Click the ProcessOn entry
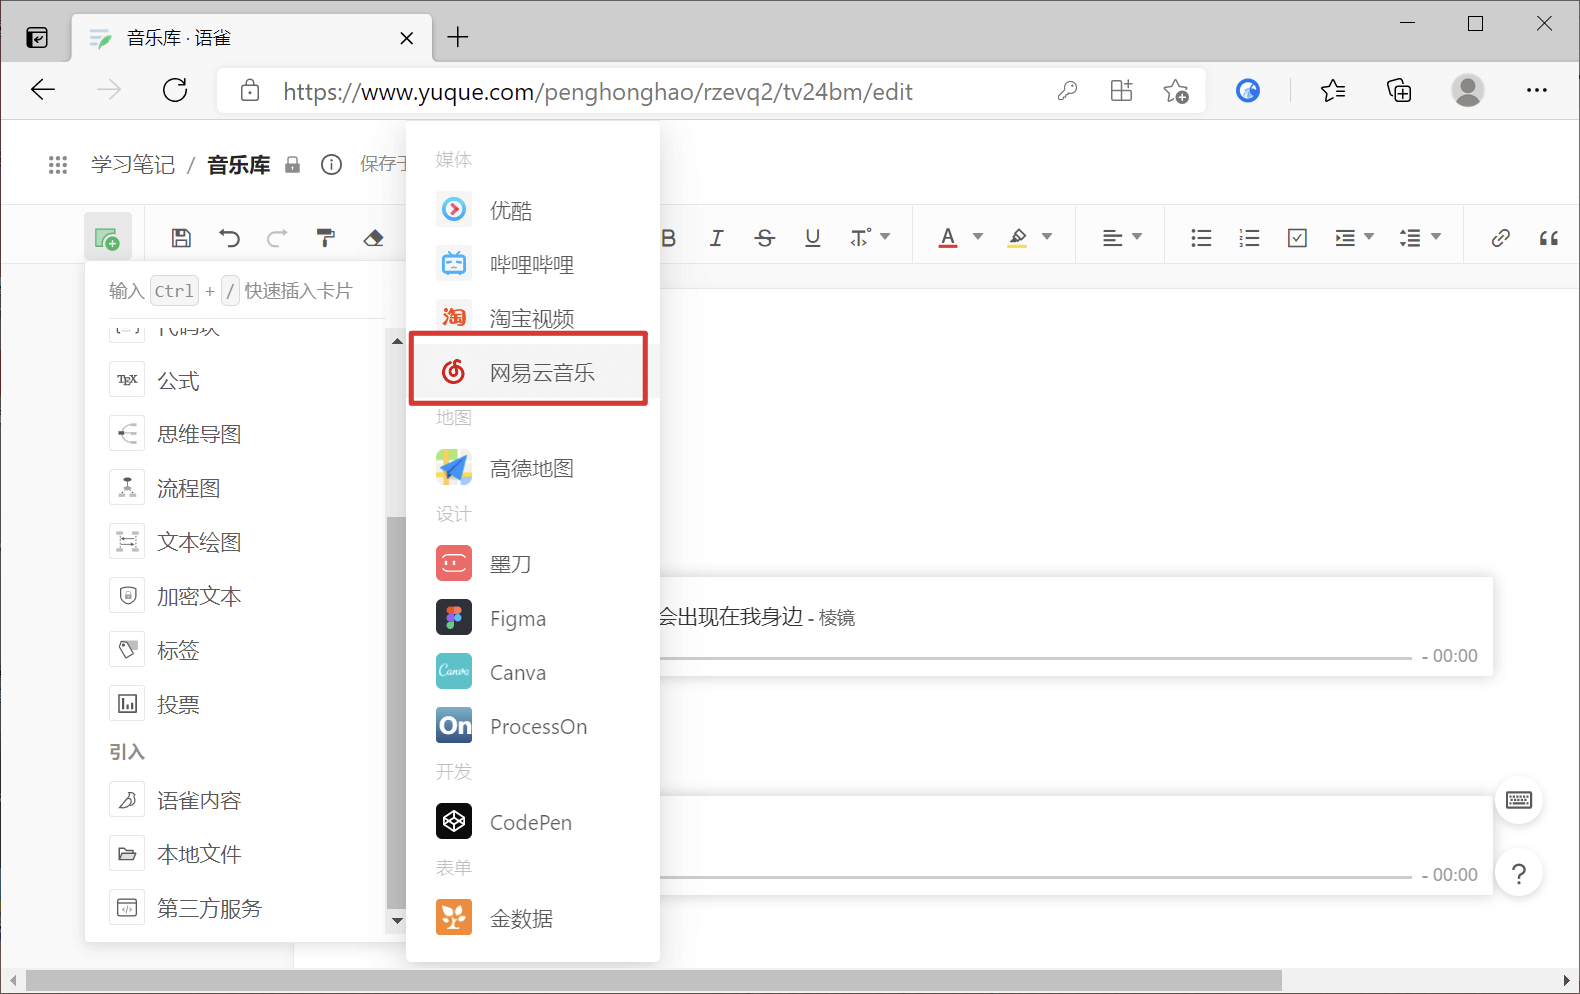Image resolution: width=1580 pixels, height=994 pixels. click(533, 726)
